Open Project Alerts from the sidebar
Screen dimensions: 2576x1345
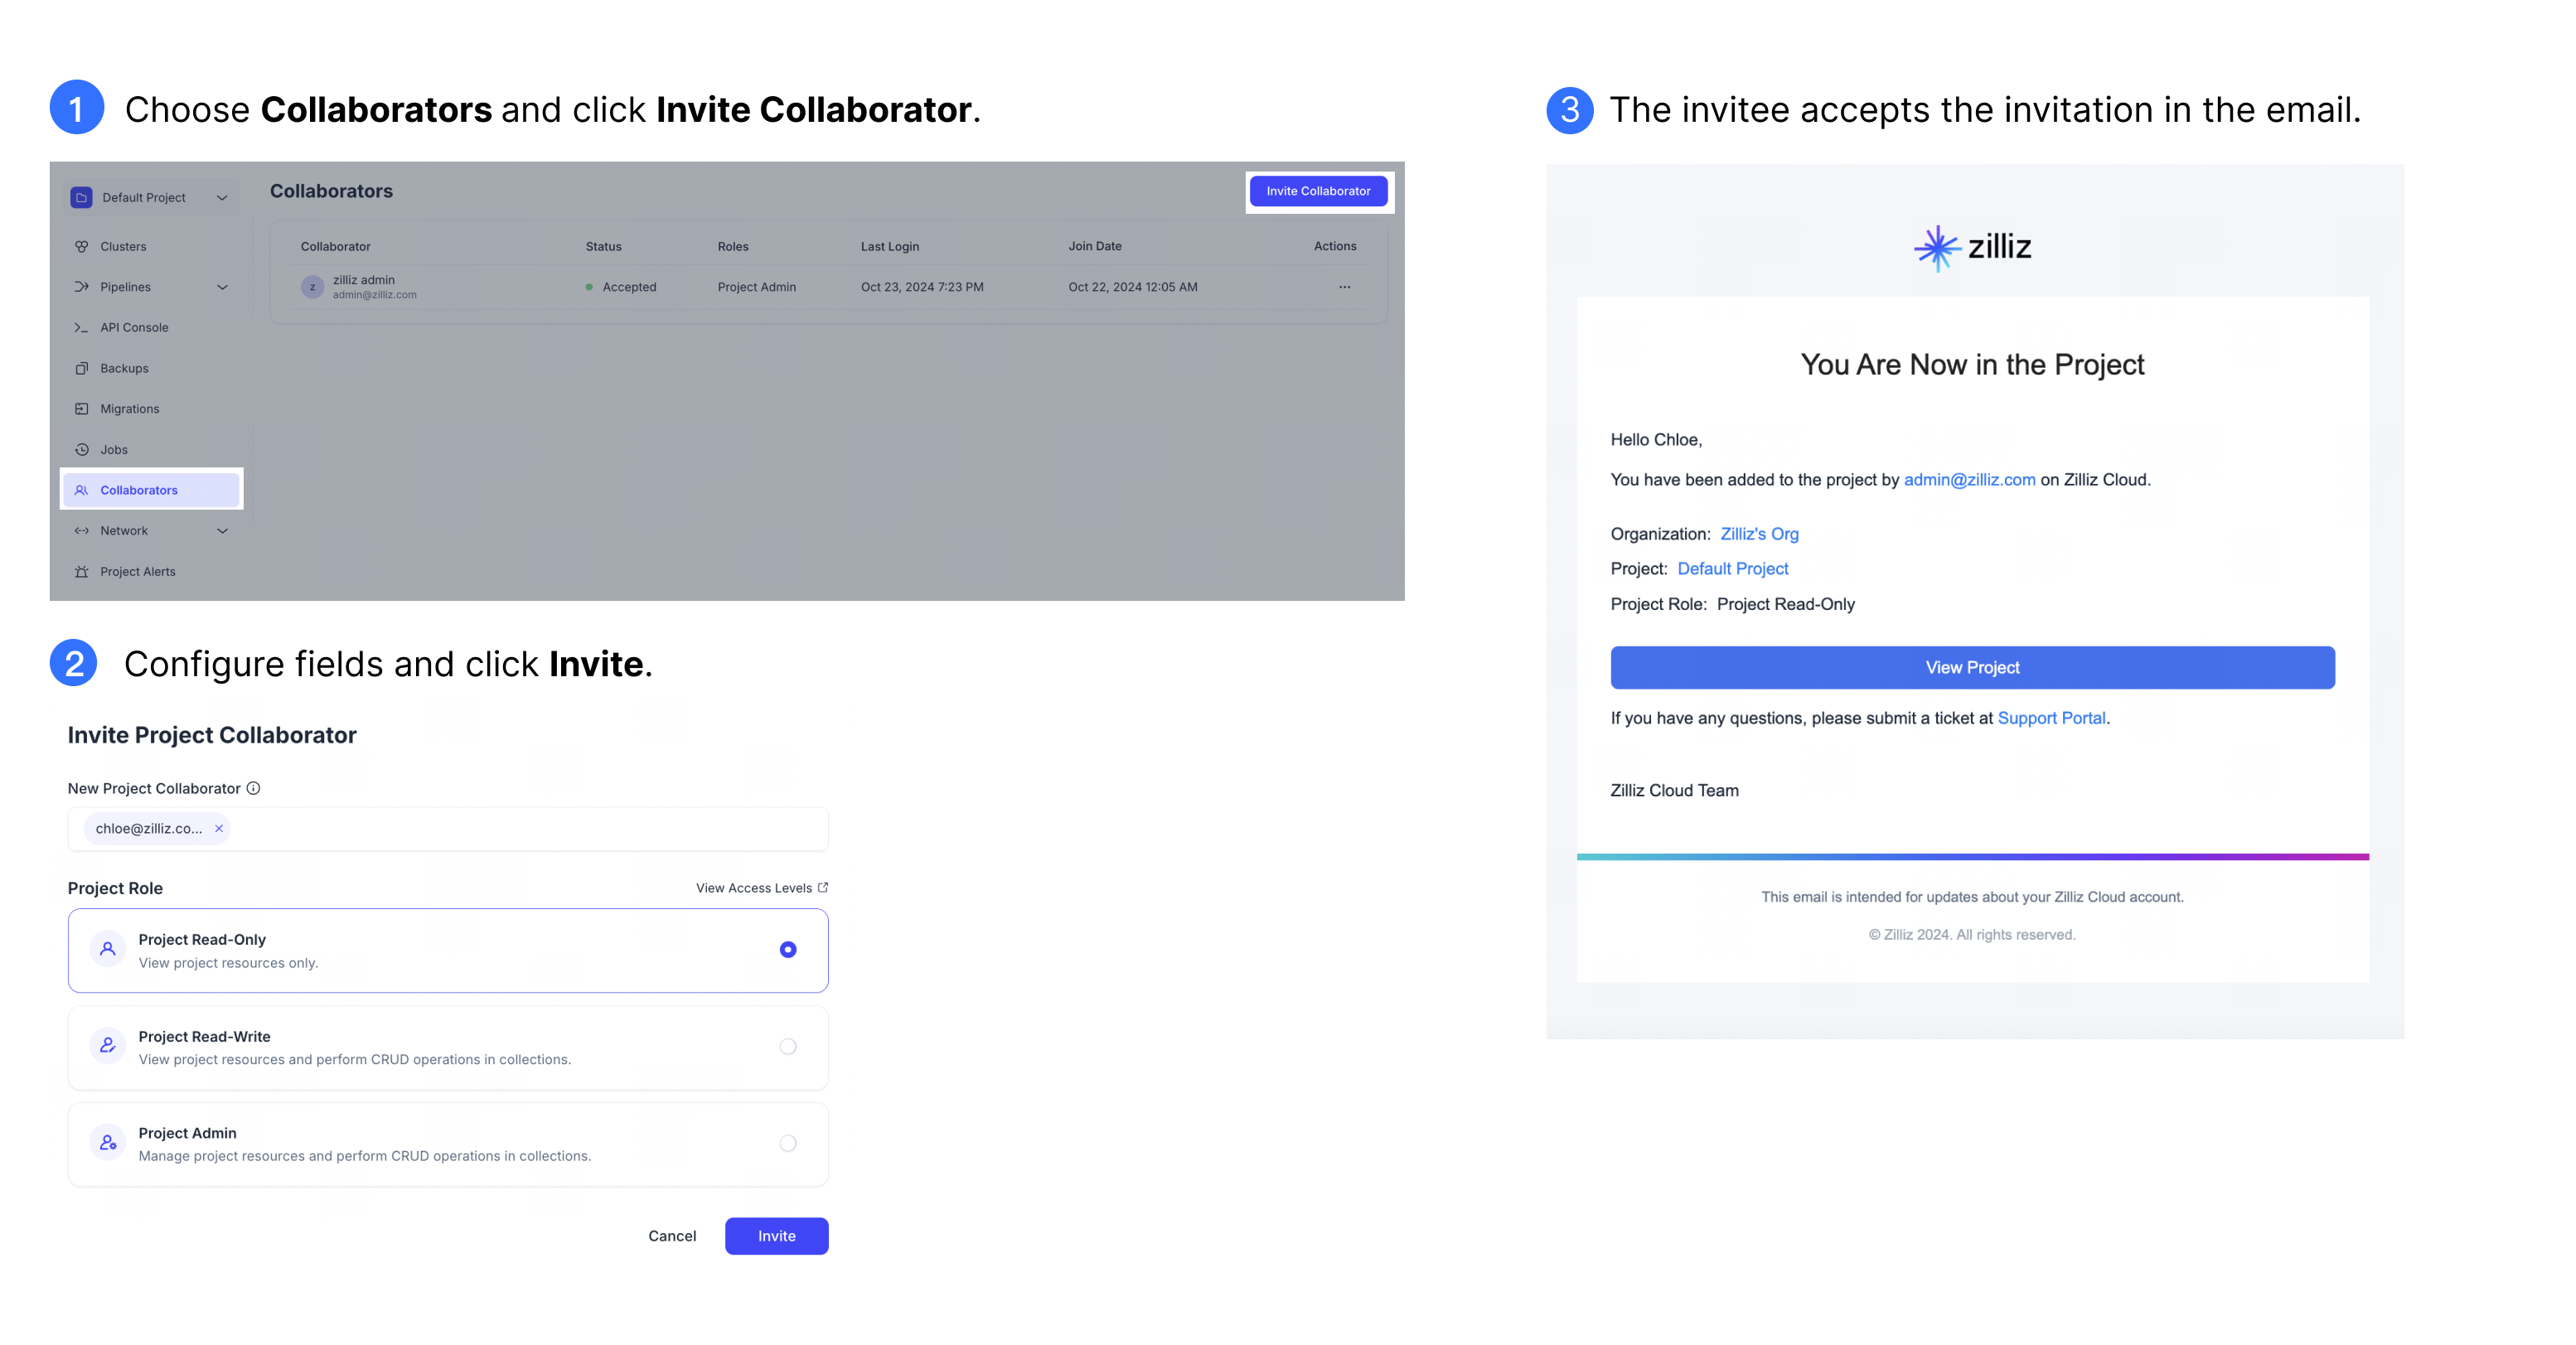point(82,571)
